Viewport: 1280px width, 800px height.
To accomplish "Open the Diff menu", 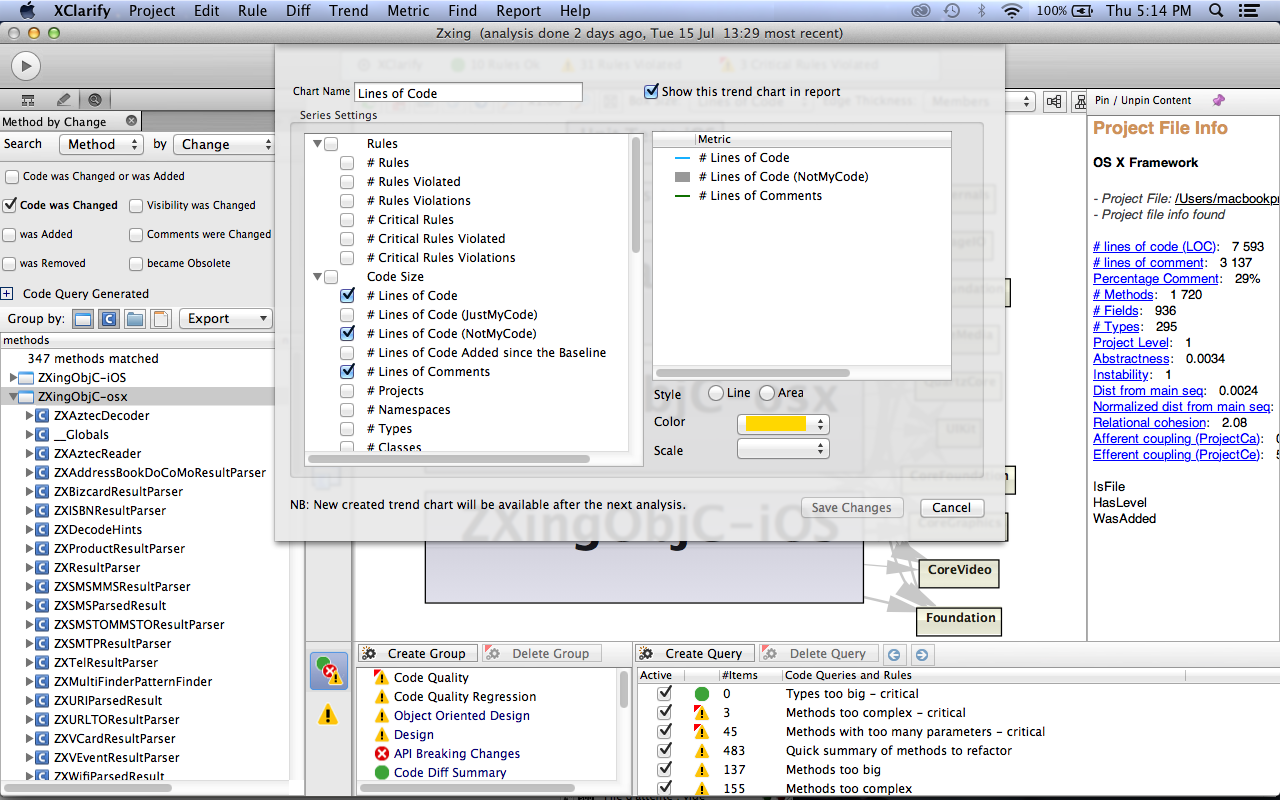I will coord(297,11).
